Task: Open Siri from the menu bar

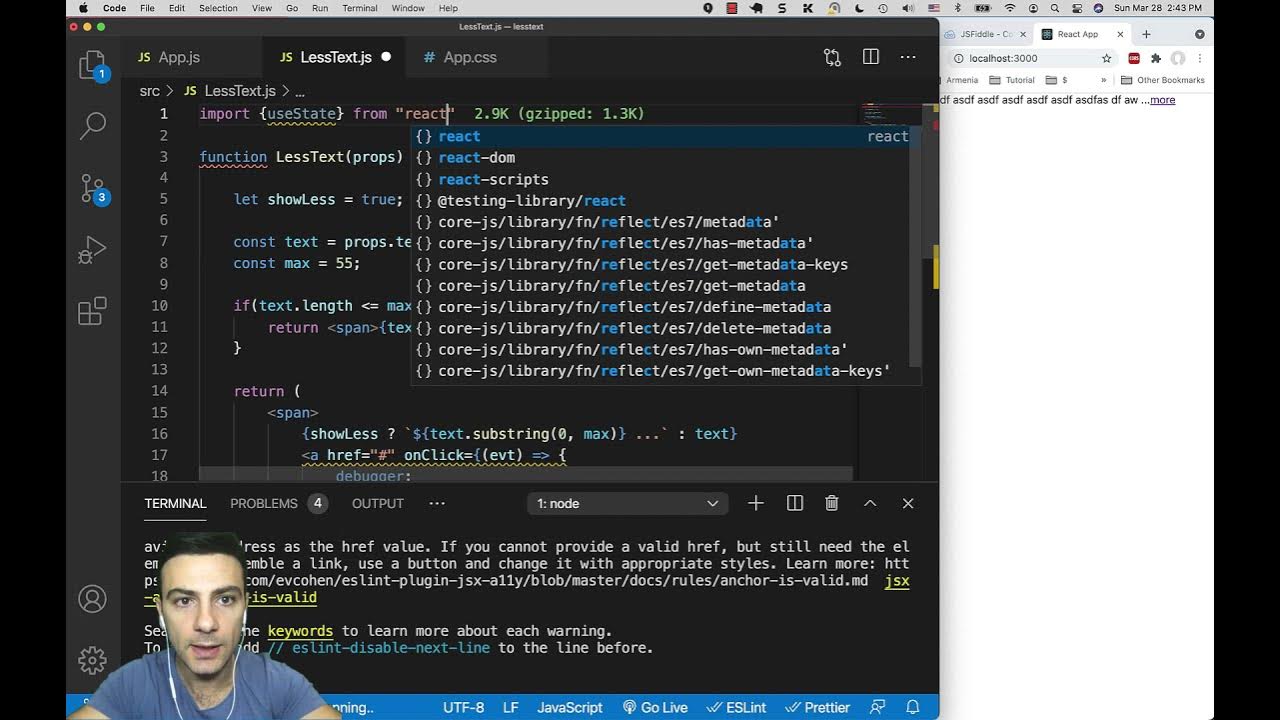Action: tap(1098, 8)
